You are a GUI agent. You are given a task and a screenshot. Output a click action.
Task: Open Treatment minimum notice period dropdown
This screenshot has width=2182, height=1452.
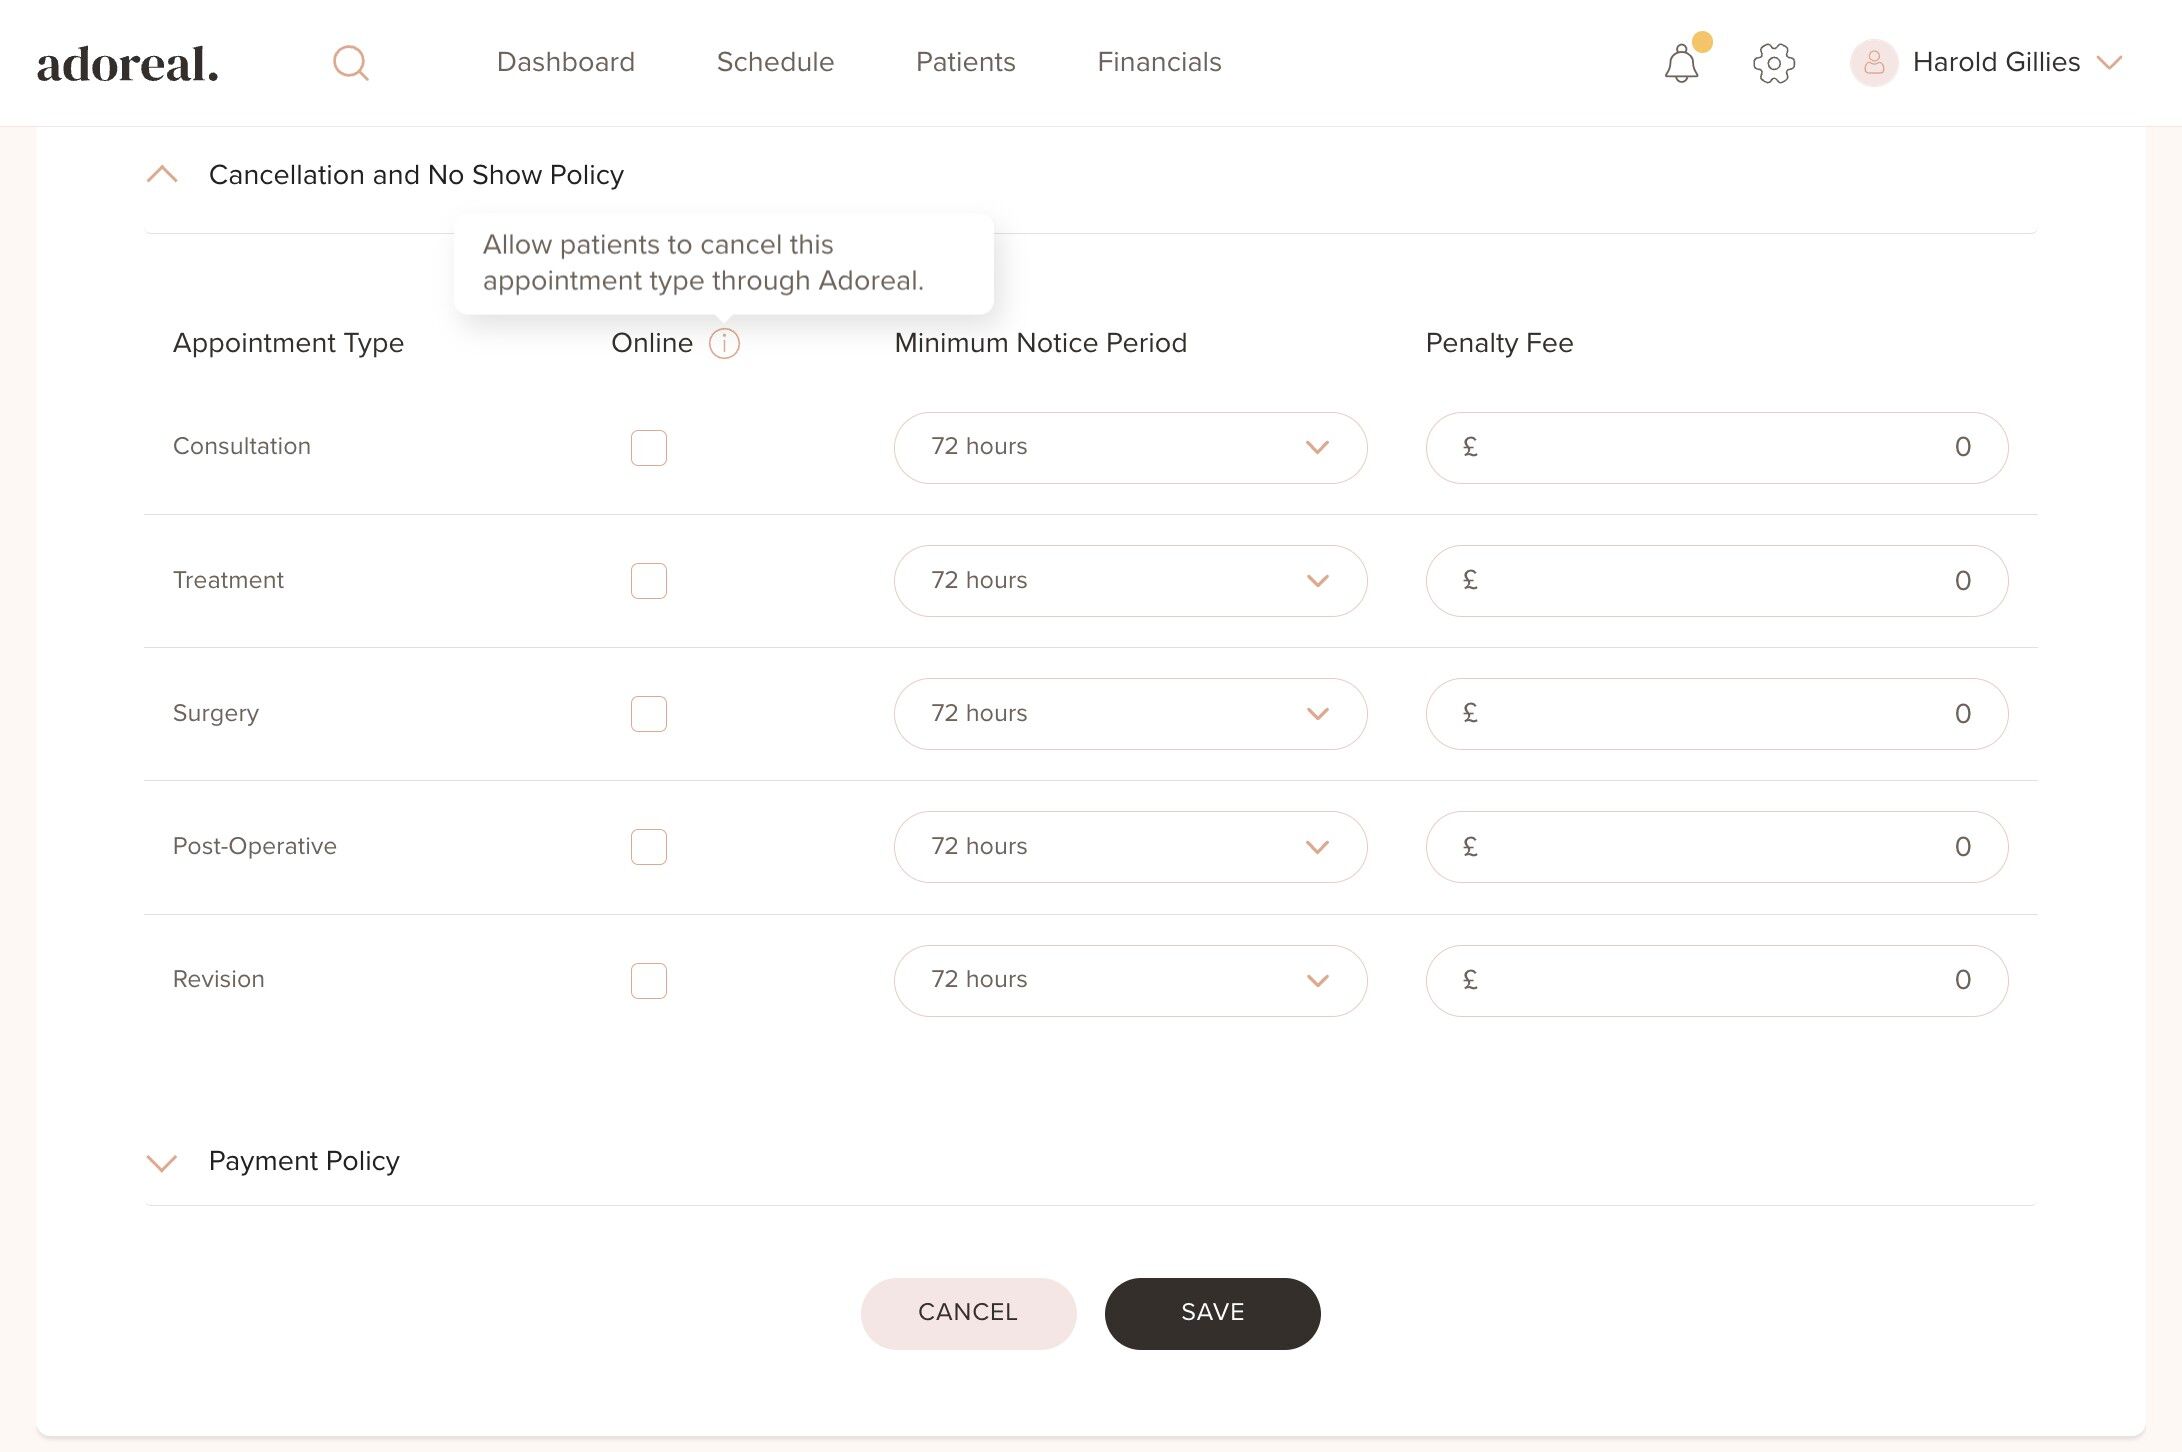pos(1129,581)
